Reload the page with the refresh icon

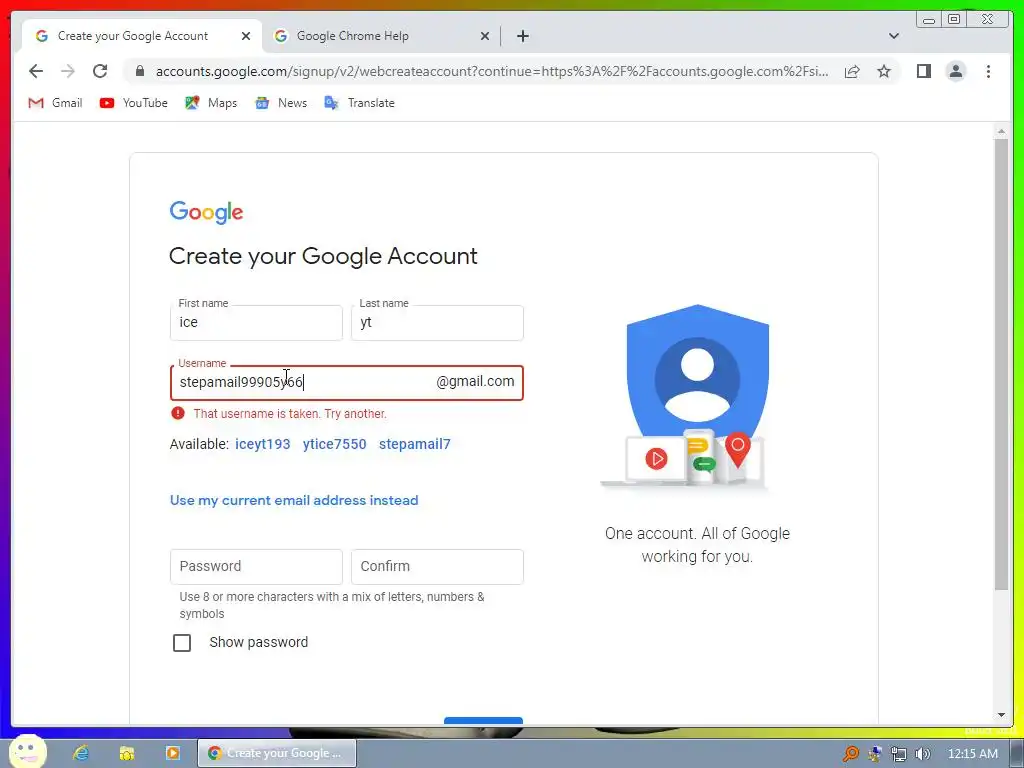pos(100,71)
